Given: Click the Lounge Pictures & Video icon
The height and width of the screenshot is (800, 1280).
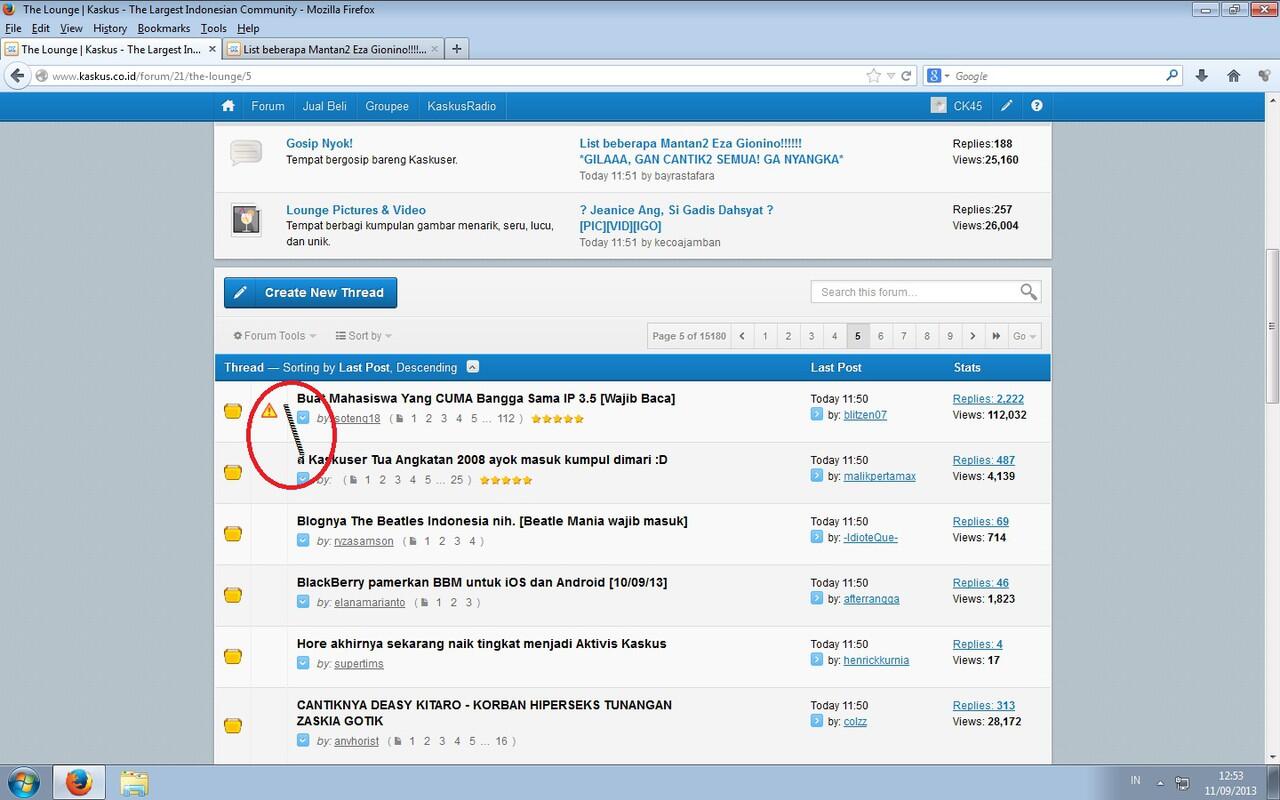Looking at the screenshot, I should (x=246, y=219).
